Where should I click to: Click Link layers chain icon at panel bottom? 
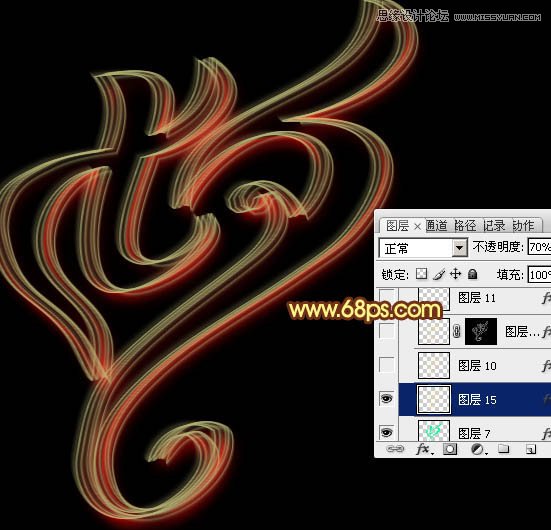point(395,449)
